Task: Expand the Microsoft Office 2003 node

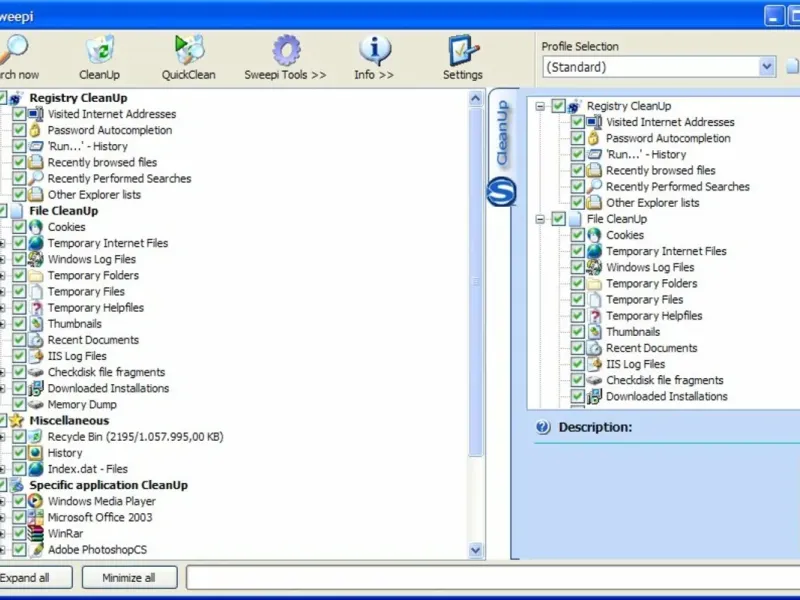Action: [x=2, y=517]
